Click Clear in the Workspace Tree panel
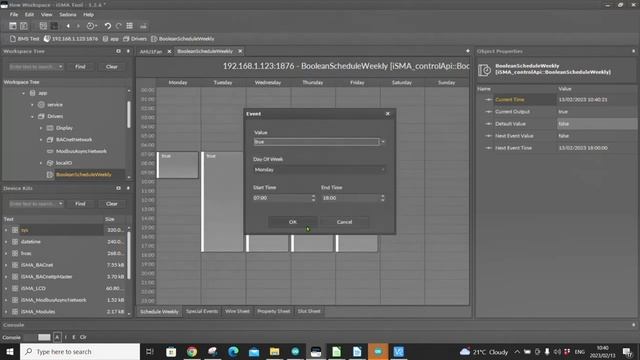The width and height of the screenshot is (640, 360). pos(111,67)
